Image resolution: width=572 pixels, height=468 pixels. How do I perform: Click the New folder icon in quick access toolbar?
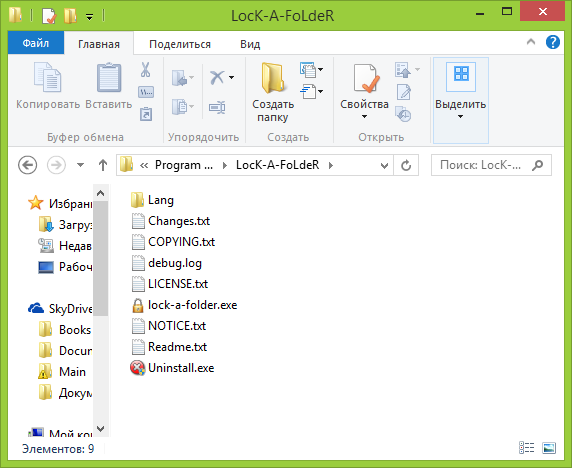pos(70,16)
